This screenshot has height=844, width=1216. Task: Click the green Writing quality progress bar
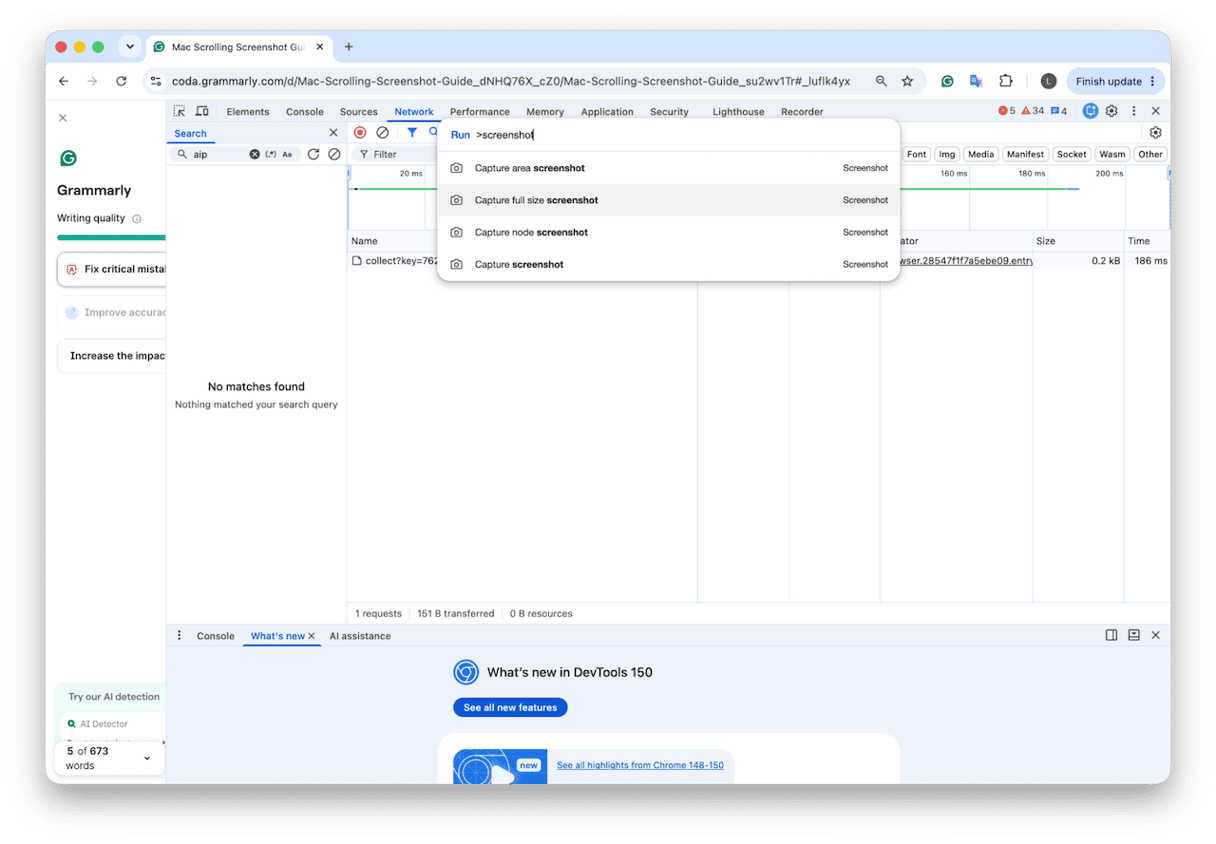point(111,238)
